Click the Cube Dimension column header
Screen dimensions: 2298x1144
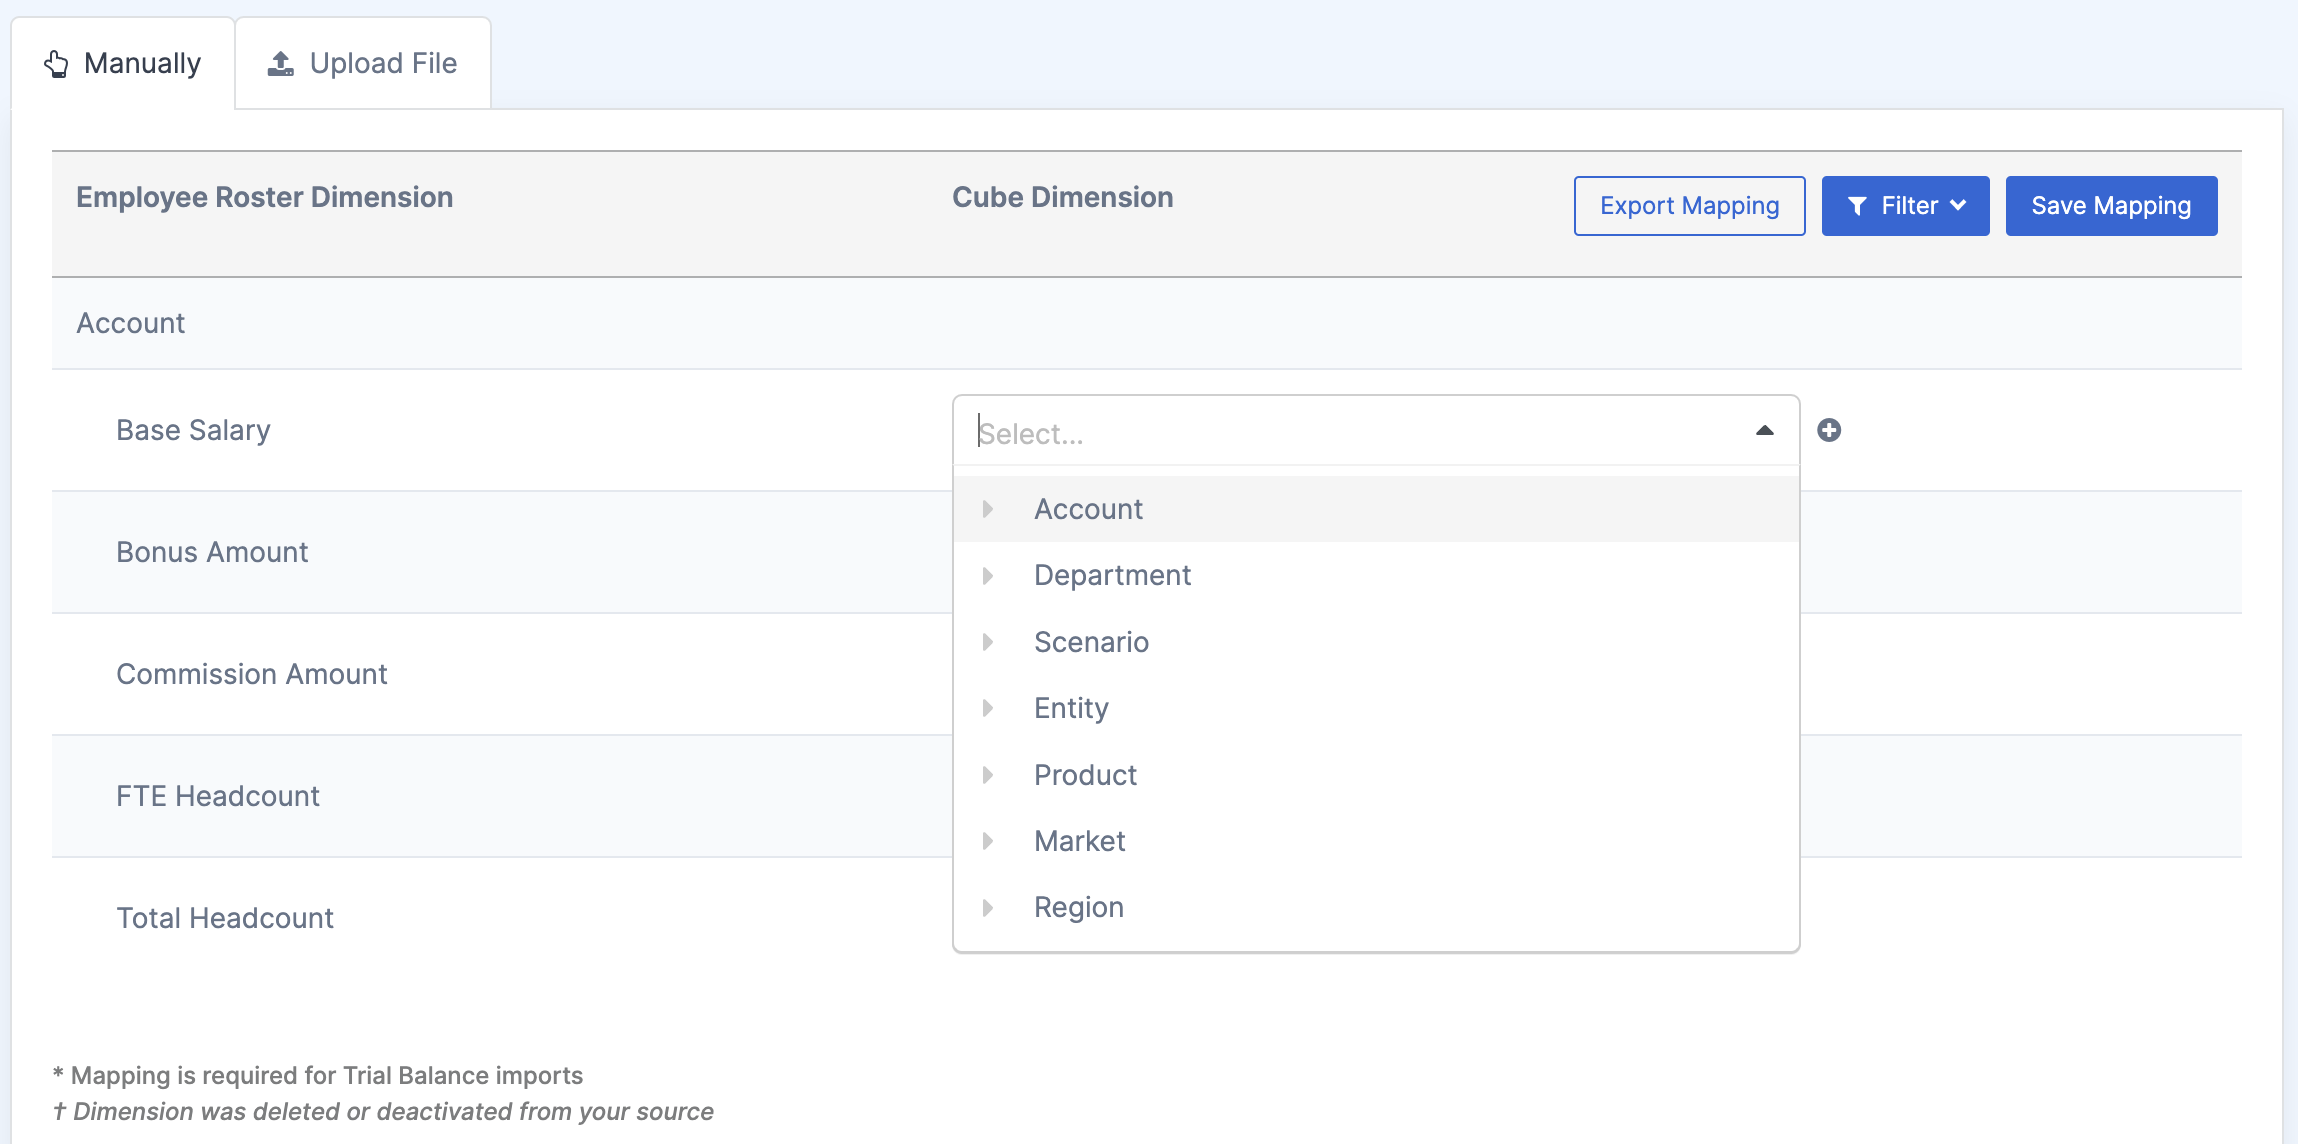click(1062, 197)
